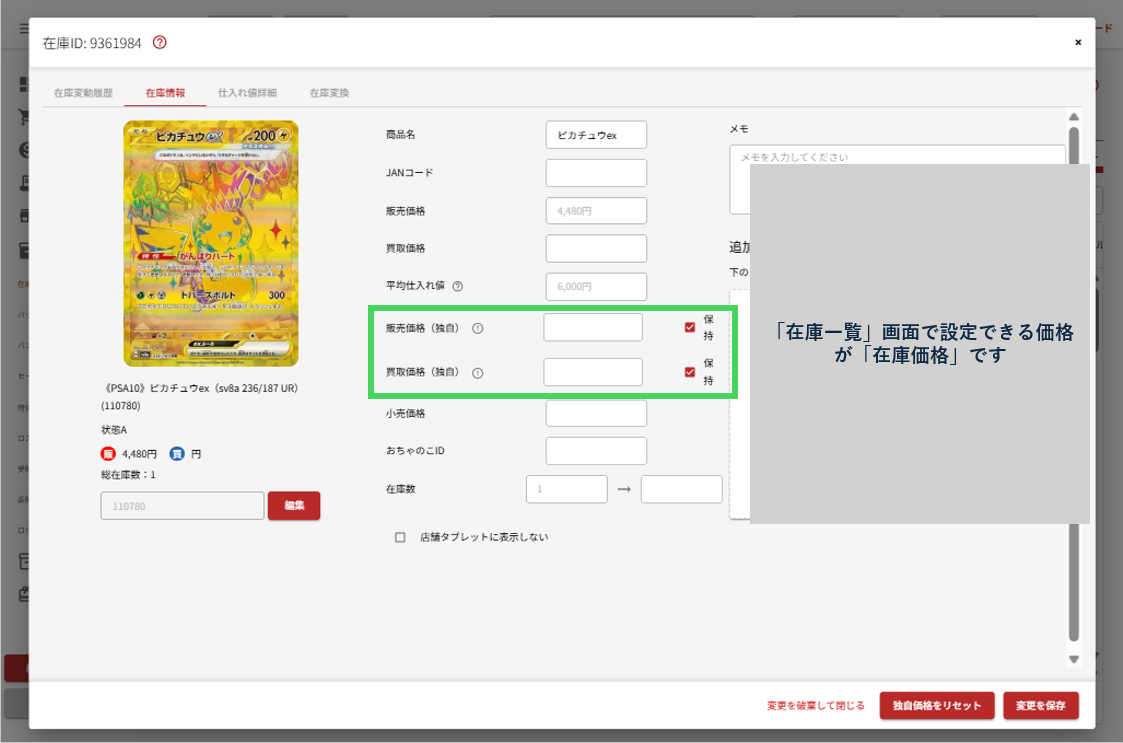Click the blue 買 purchase price badge
Screen dimensions: 1123x743
[x=176, y=453]
